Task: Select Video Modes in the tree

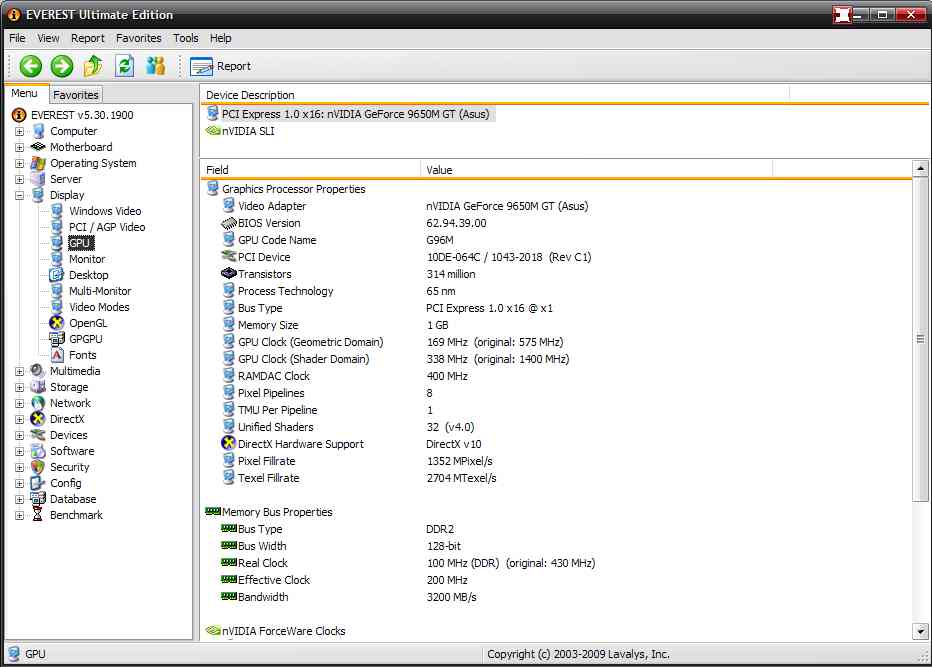Action: pos(99,307)
